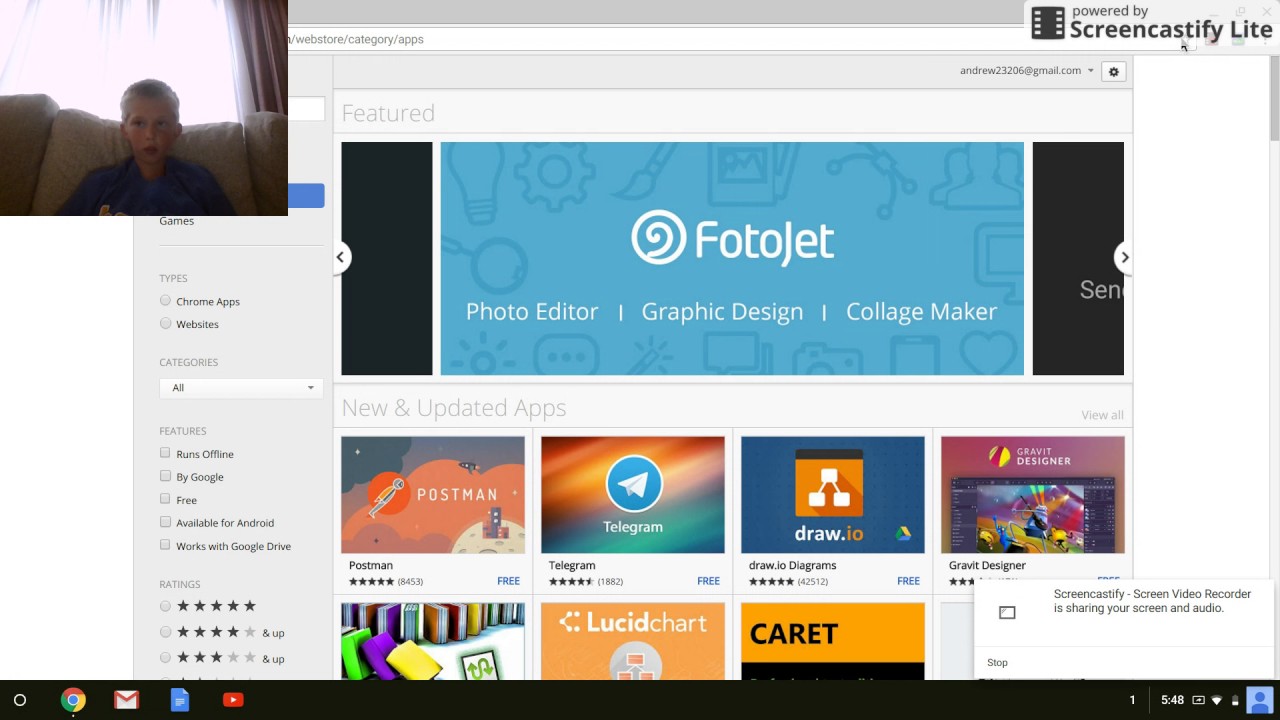Select the Games sidebar item

(177, 221)
